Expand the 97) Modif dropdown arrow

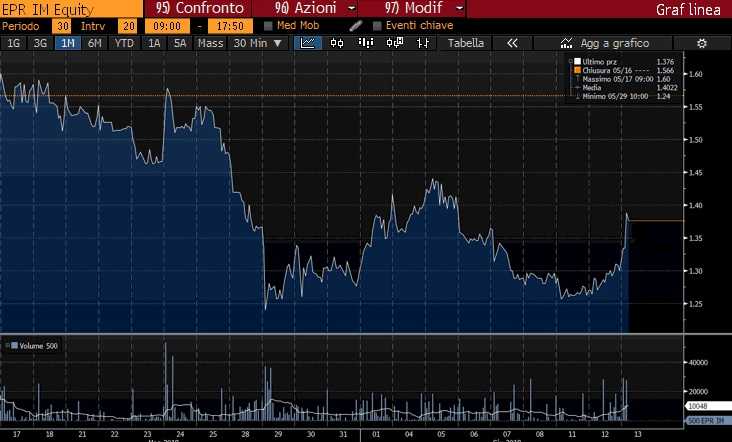click(459, 8)
